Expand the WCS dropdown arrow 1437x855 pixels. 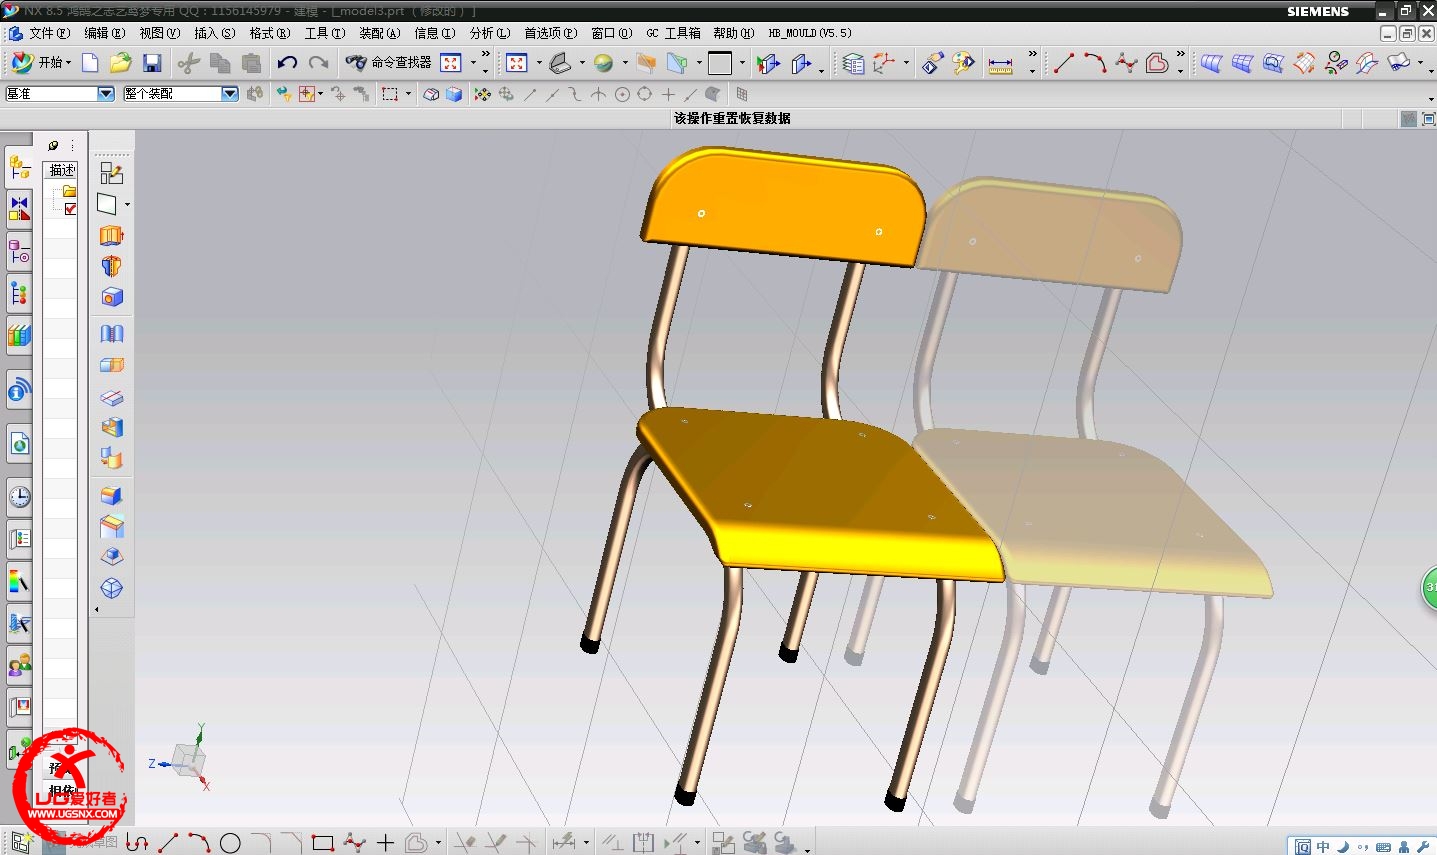click(x=906, y=64)
